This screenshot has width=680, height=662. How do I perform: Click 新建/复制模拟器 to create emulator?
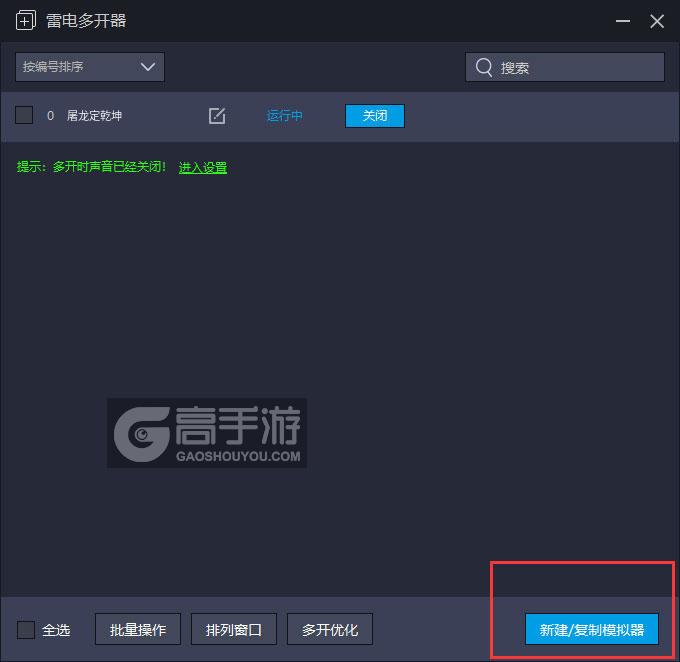tap(592, 629)
